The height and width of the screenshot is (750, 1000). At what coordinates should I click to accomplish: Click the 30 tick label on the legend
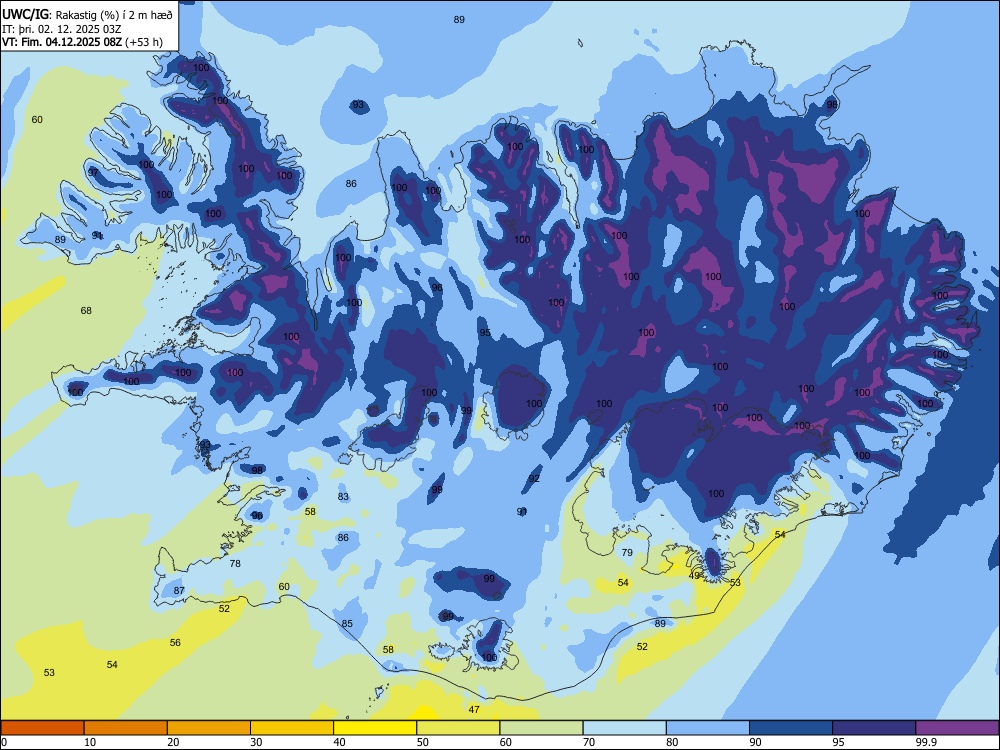[x=256, y=742]
